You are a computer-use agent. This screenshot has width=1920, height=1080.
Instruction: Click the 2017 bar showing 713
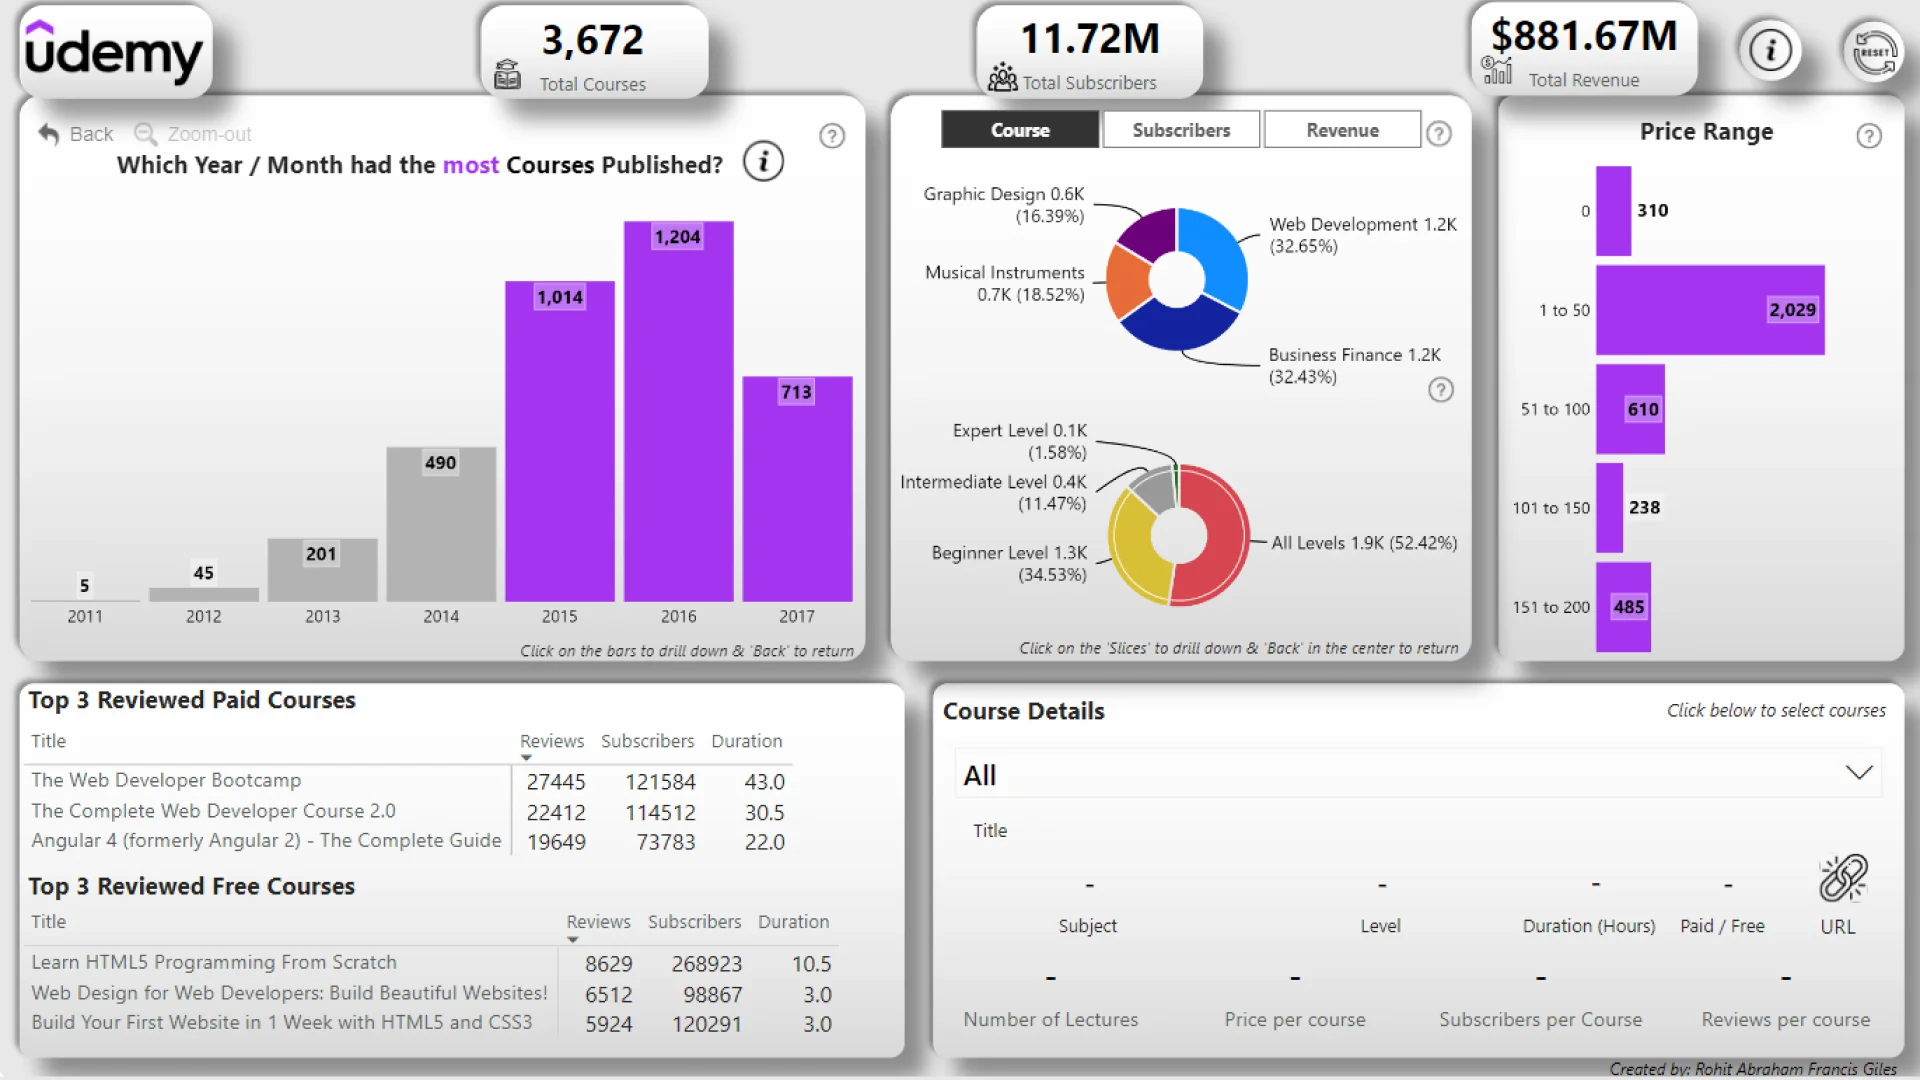click(797, 488)
